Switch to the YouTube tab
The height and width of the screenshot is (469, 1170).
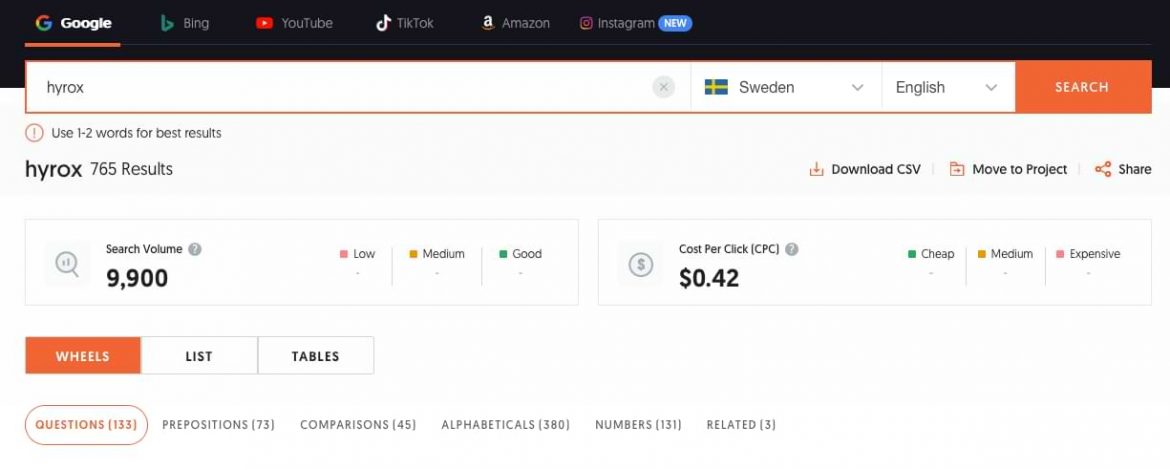[294, 23]
